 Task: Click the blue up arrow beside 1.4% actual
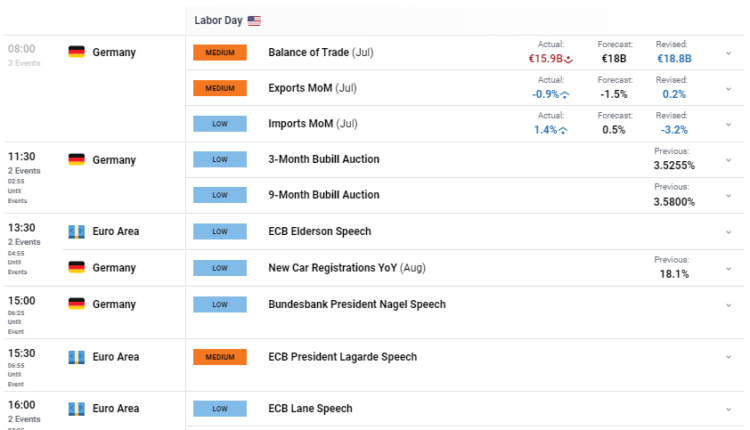click(x=565, y=130)
